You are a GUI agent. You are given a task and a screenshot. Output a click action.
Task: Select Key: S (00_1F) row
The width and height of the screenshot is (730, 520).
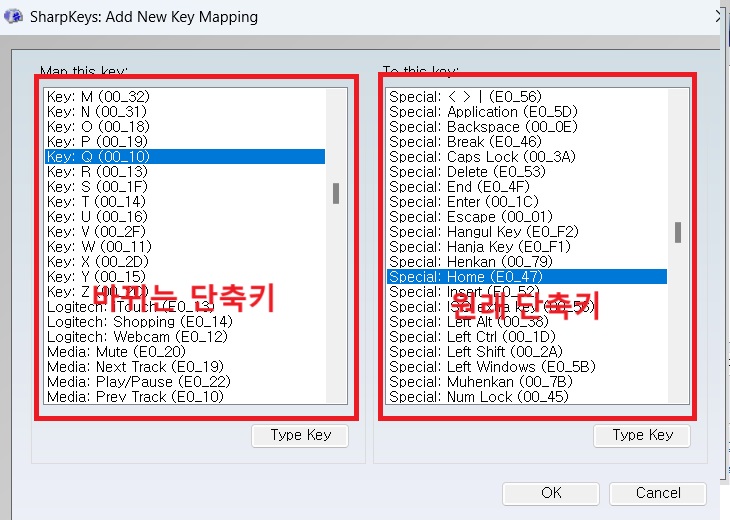coord(185,186)
